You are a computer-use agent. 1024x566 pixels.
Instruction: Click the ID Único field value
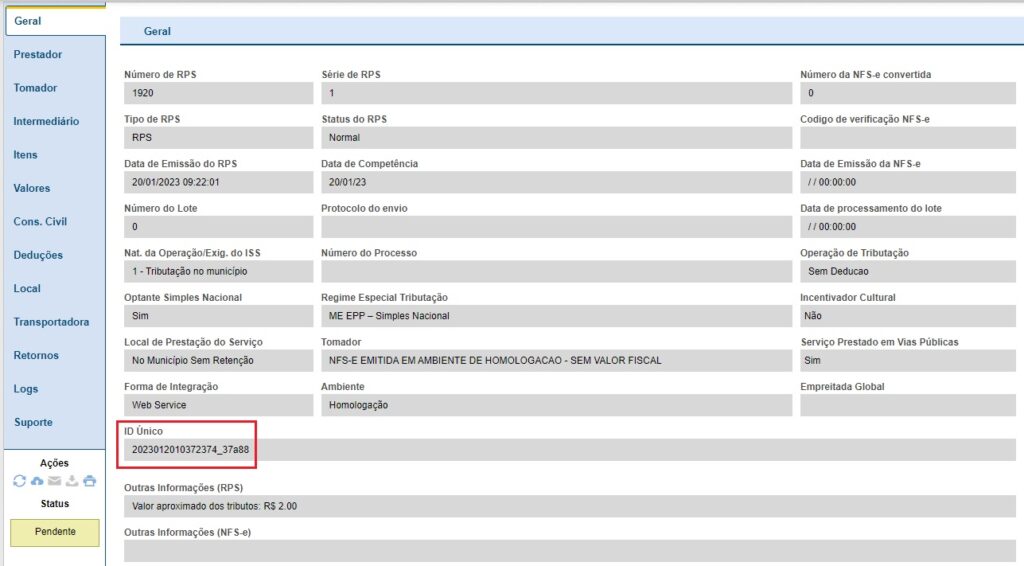pyautogui.click(x=190, y=450)
